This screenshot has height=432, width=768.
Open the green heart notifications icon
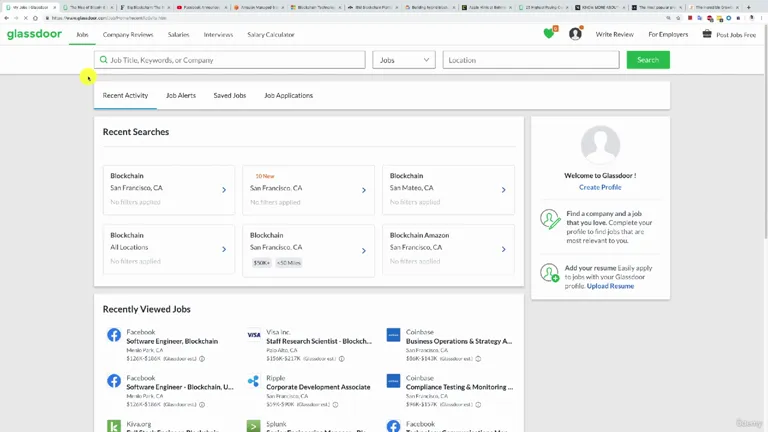[x=550, y=33]
